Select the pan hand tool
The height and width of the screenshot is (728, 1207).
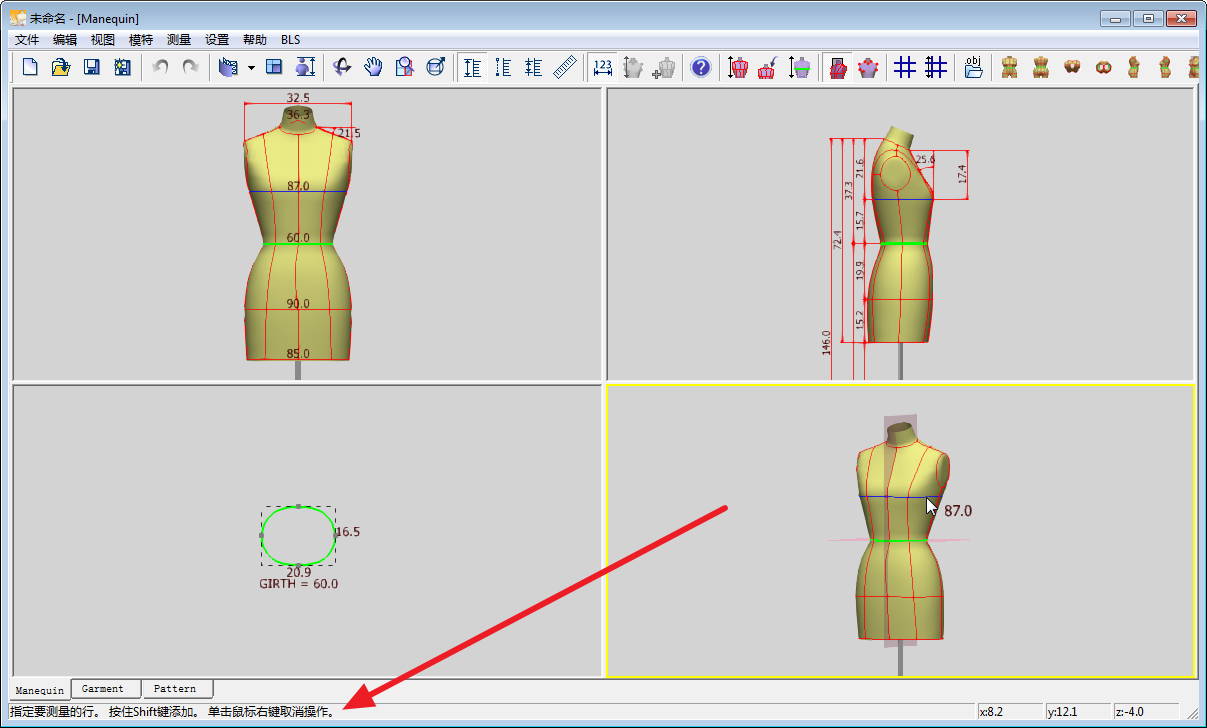[x=373, y=67]
